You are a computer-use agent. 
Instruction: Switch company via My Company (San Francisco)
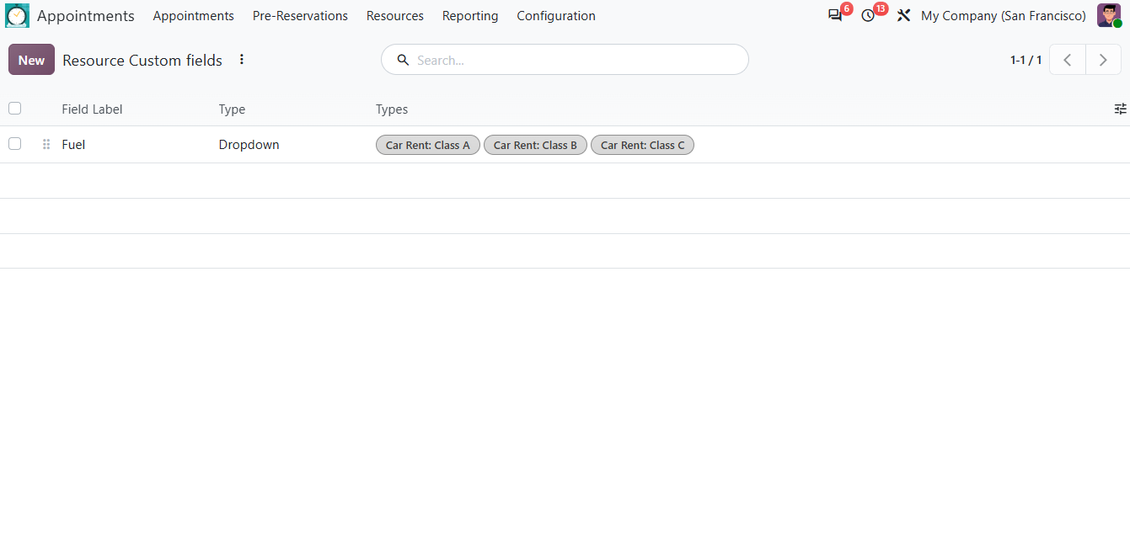(x=1003, y=16)
